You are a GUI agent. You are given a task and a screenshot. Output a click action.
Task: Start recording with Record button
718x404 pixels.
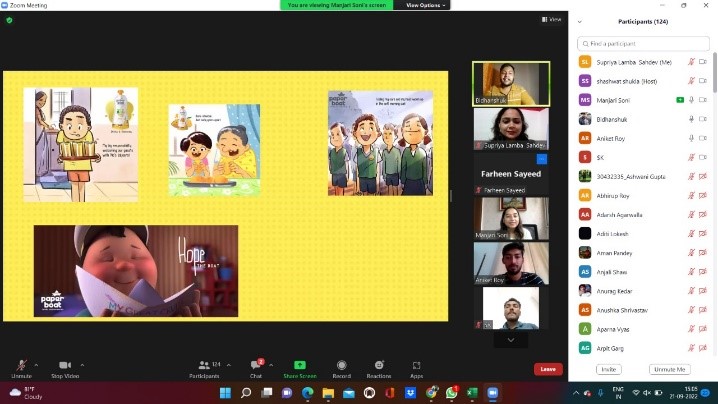point(342,369)
